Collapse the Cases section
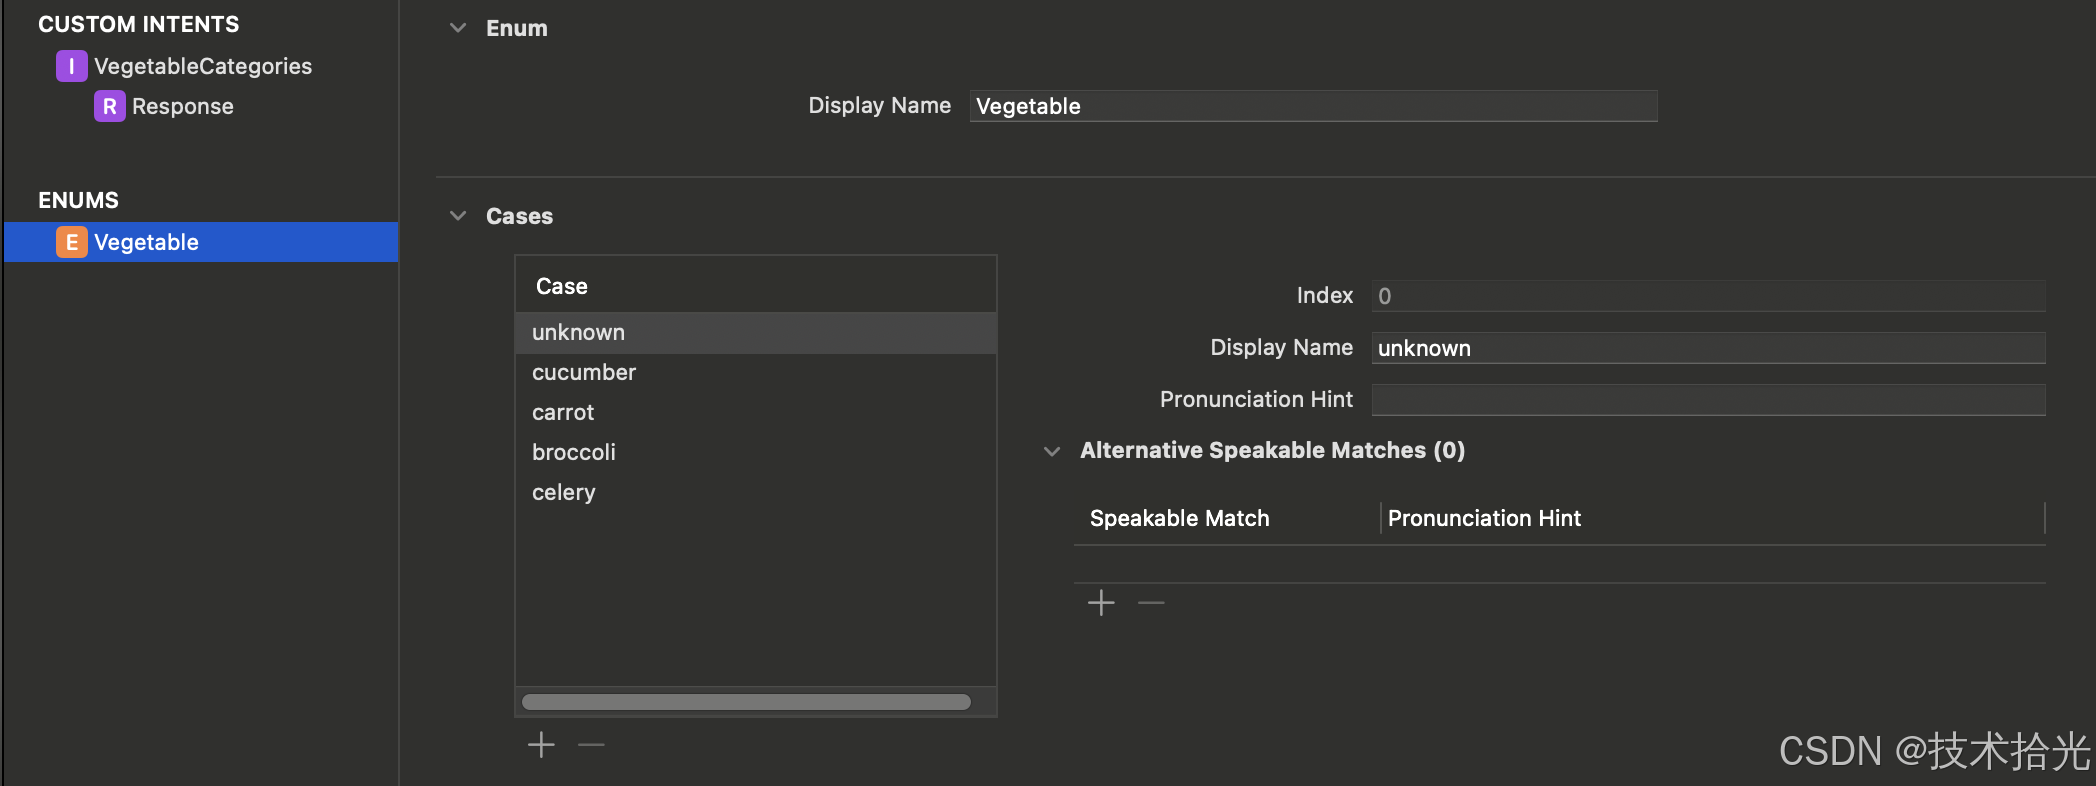This screenshot has height=786, width=2096. pos(458,216)
